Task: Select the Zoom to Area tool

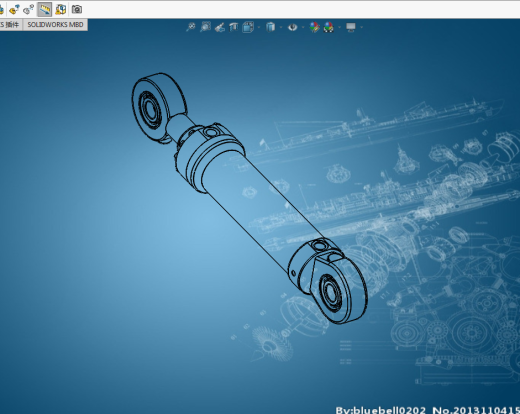Action: (x=205, y=27)
